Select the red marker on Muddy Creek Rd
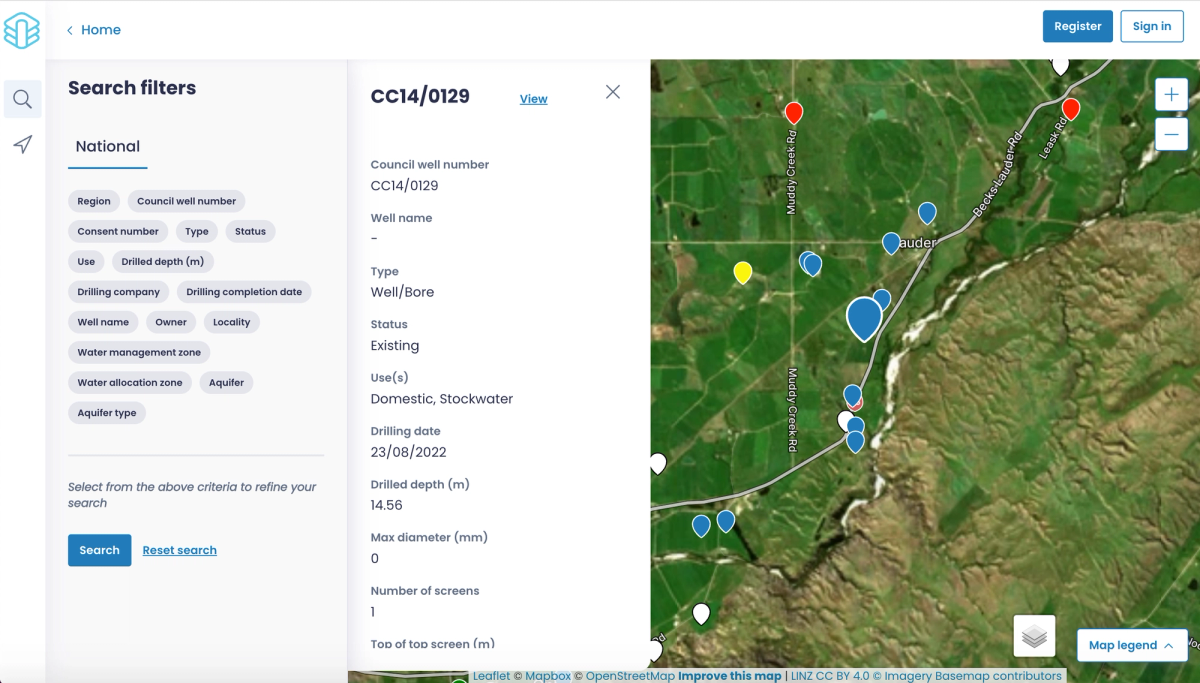The image size is (1200, 683). click(794, 112)
